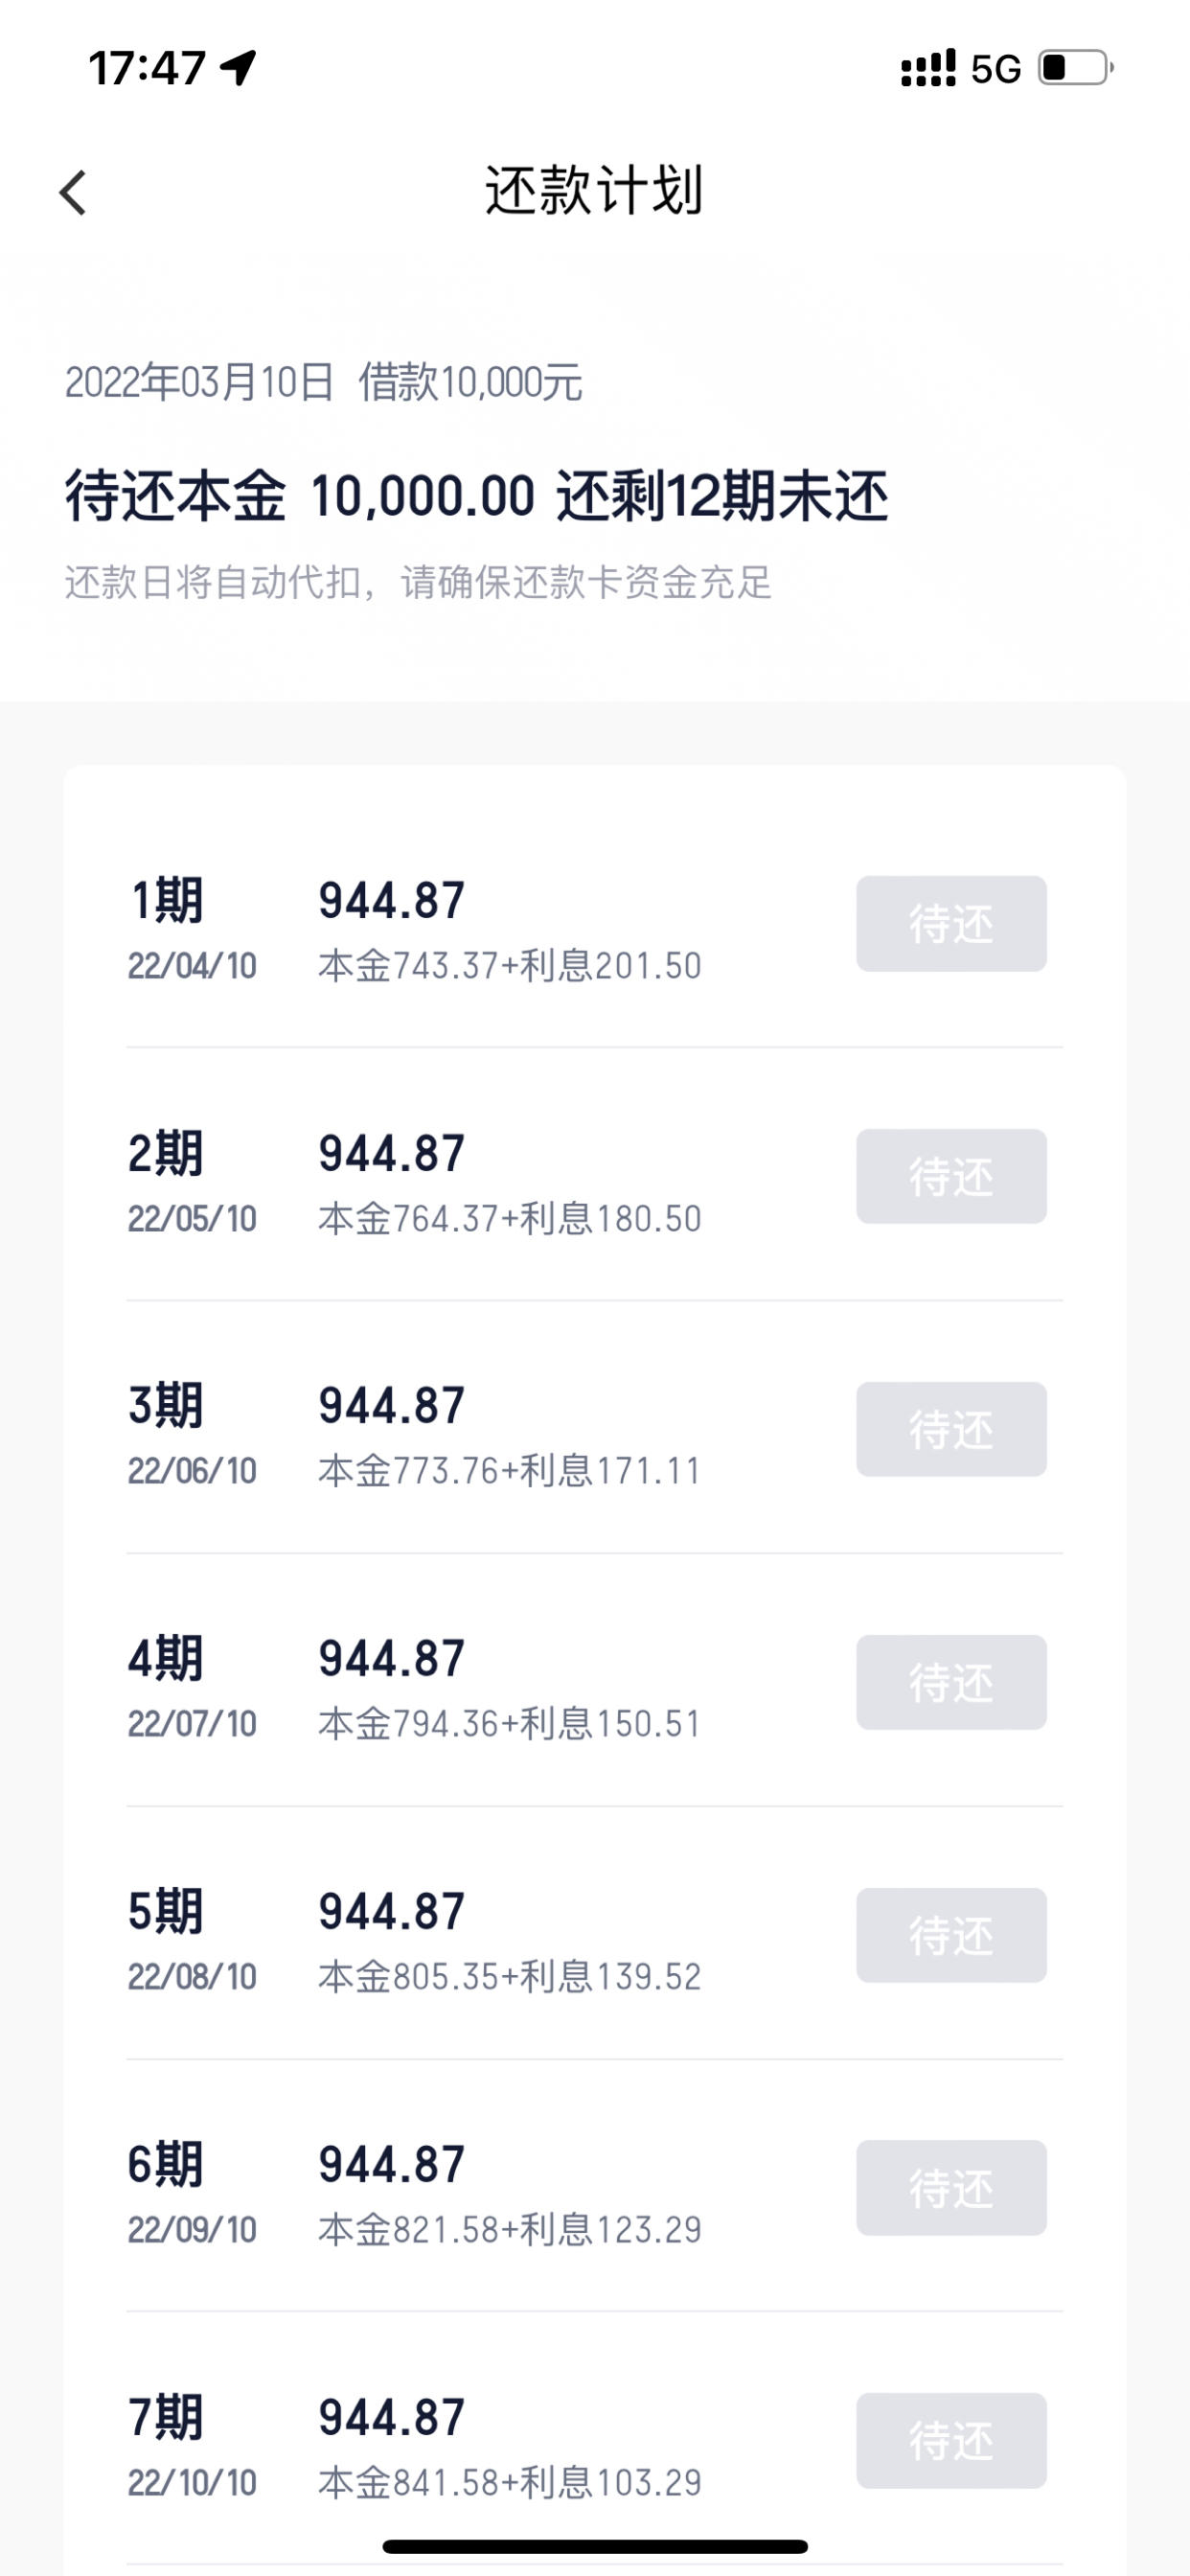Tap the 待还 button for 3期
The width and height of the screenshot is (1190, 2576).
[951, 1430]
